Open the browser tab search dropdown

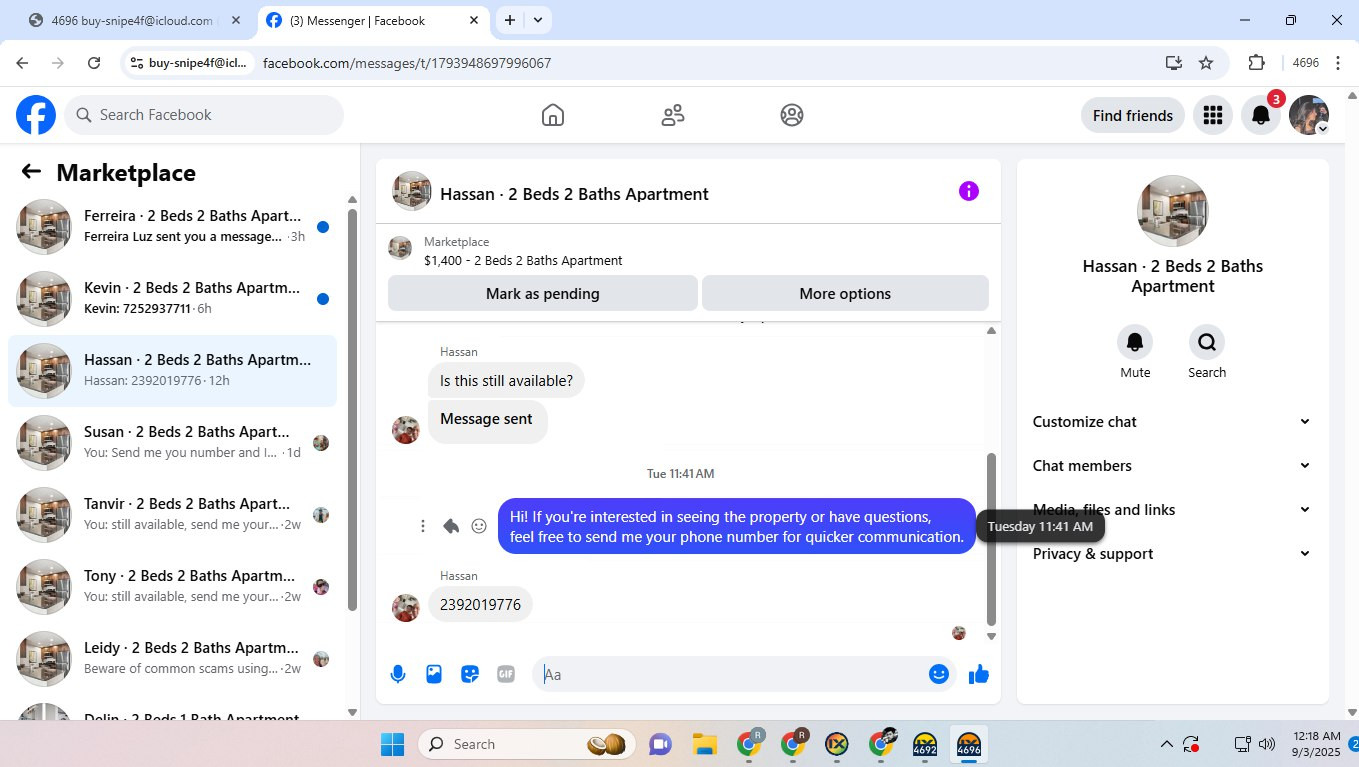click(x=538, y=20)
